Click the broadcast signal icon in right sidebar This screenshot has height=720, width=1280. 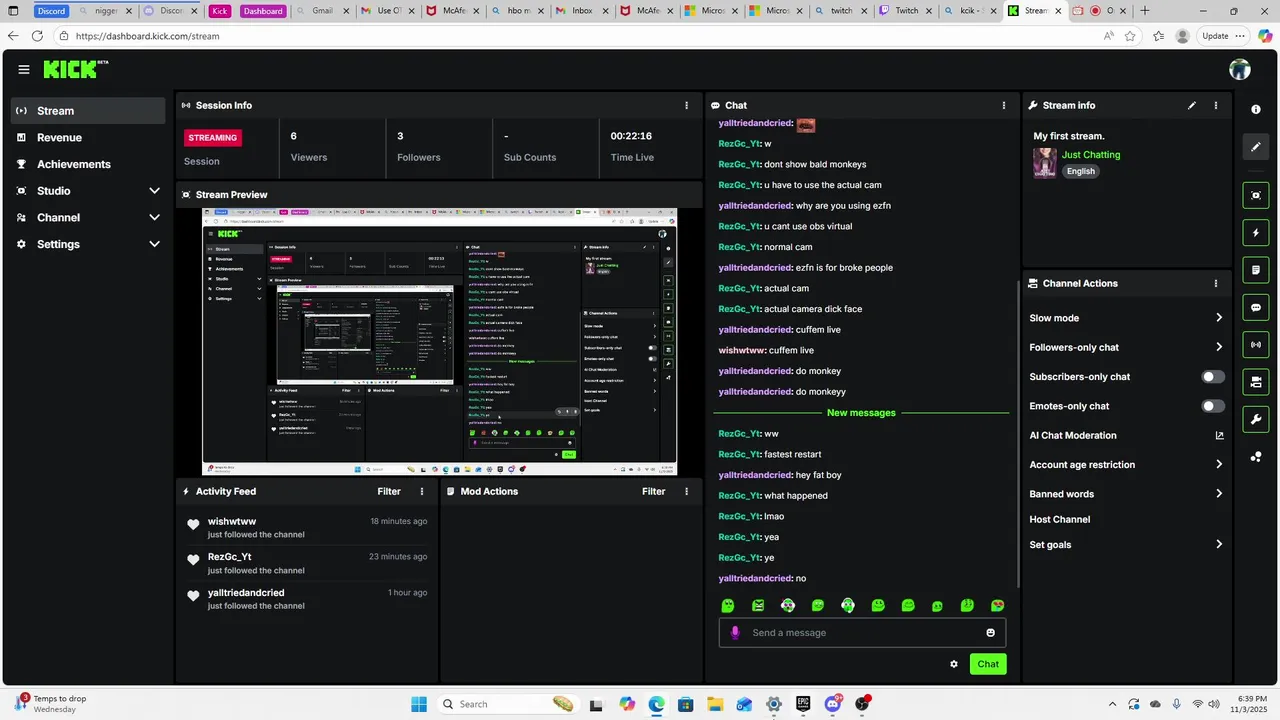1256,345
